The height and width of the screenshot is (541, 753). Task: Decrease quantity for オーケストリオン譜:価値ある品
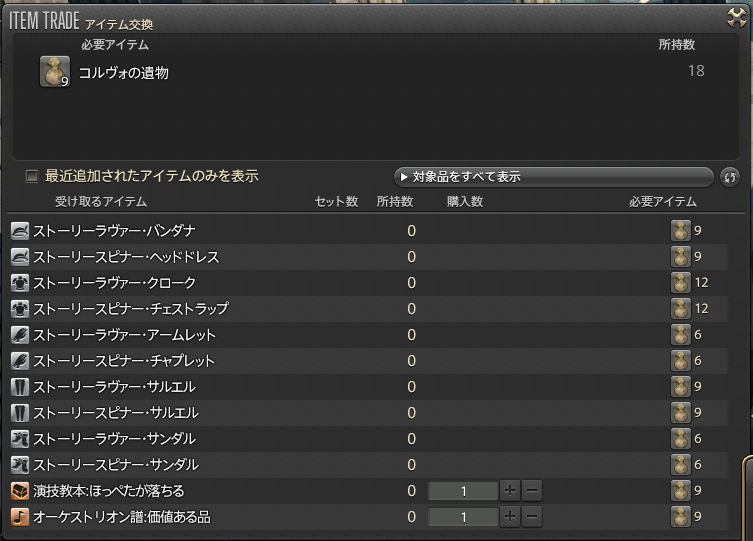coord(532,517)
